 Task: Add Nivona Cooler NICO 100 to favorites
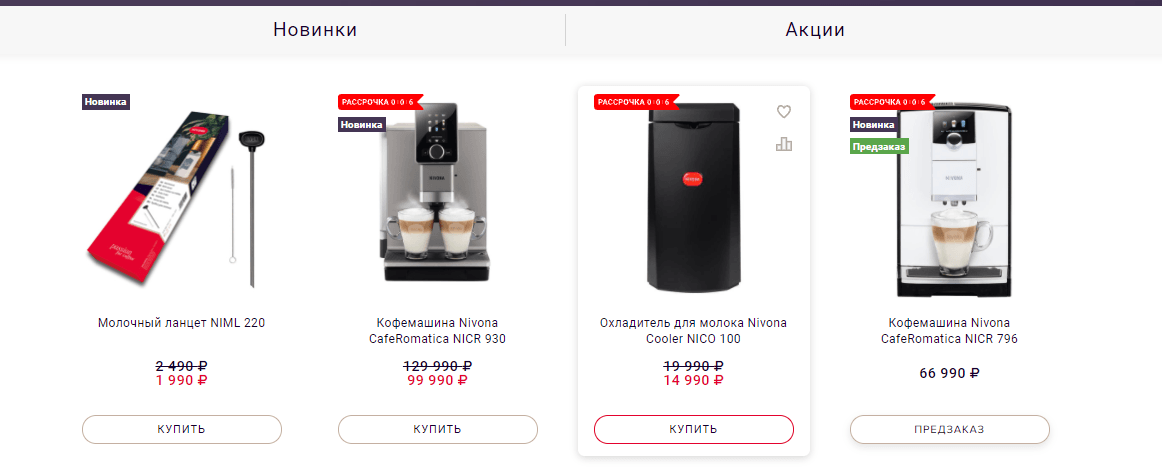point(784,111)
